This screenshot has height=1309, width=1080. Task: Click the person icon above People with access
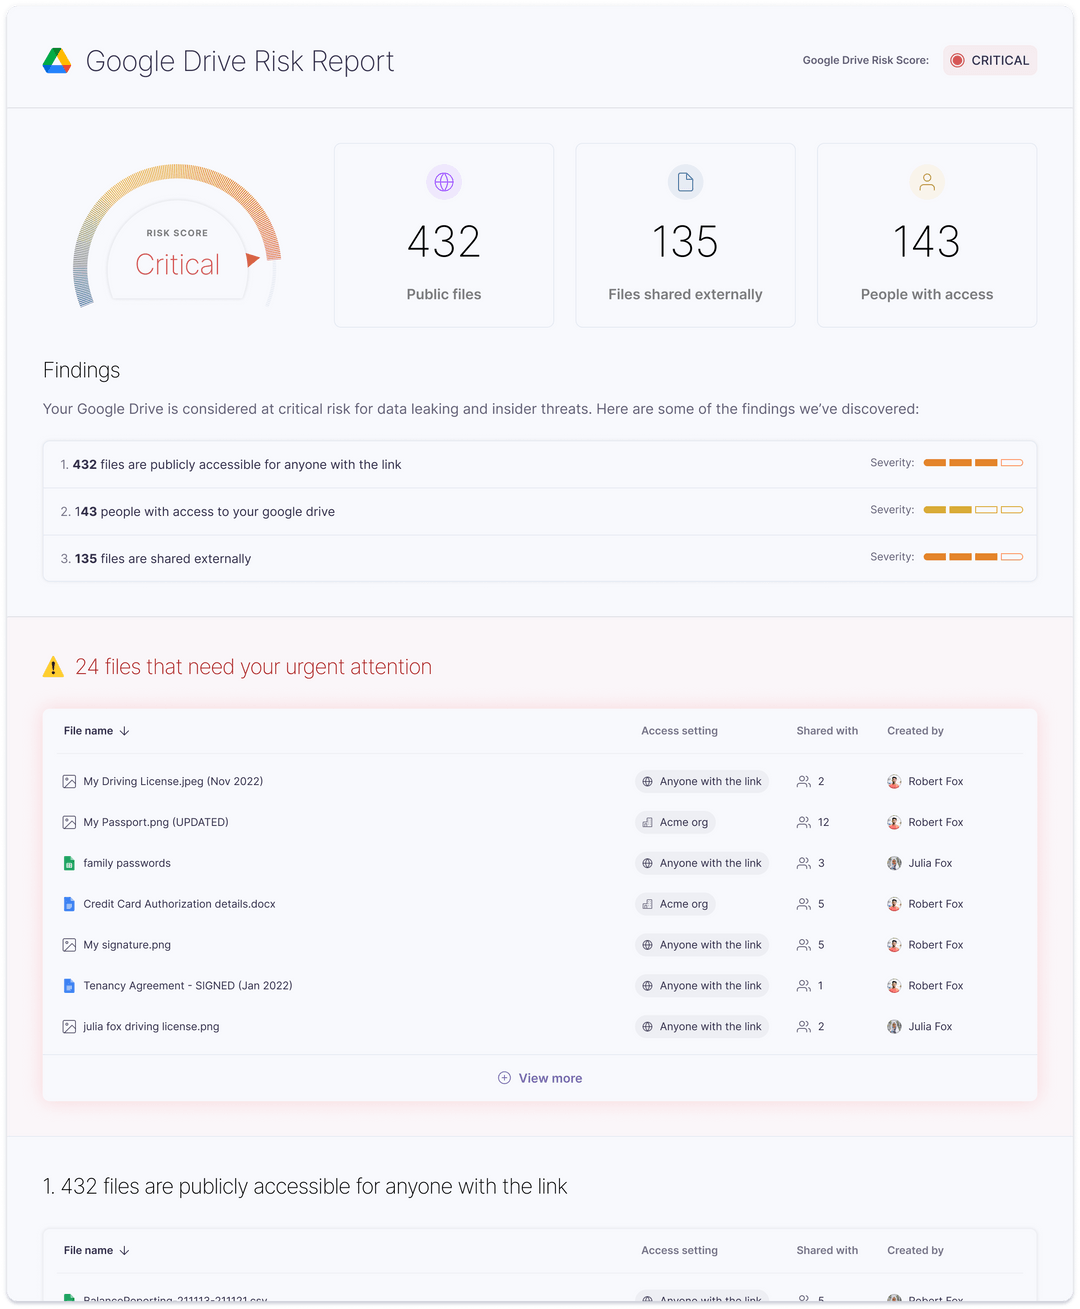[x=927, y=182]
